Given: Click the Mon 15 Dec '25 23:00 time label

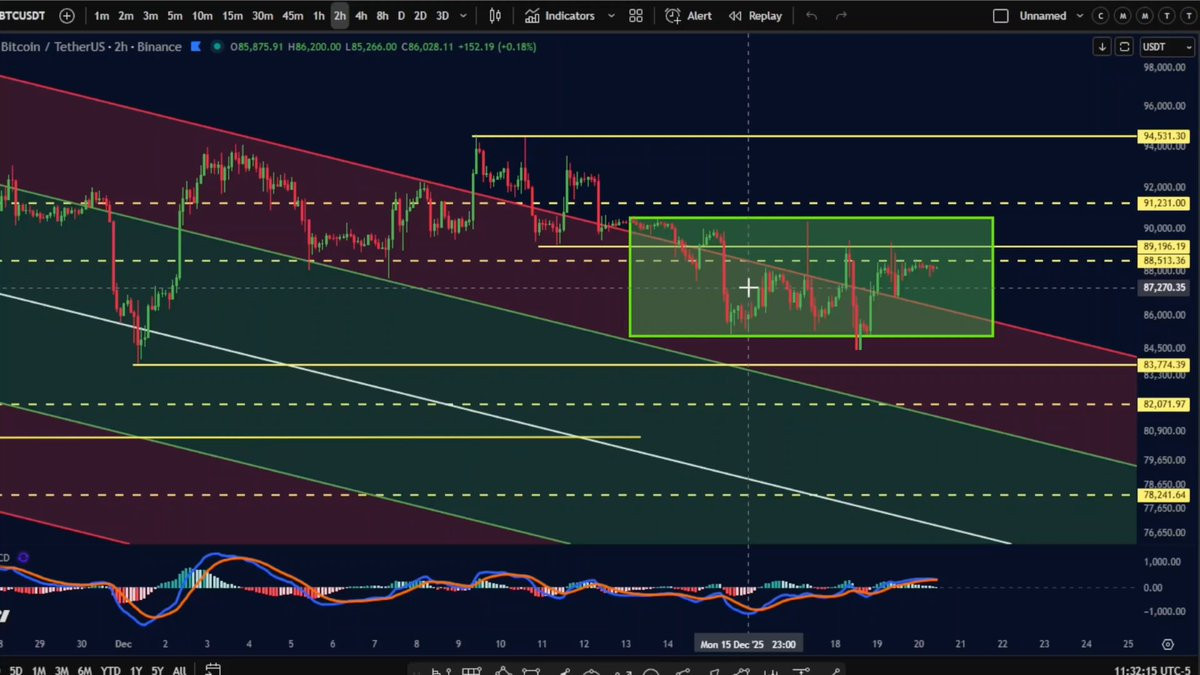Looking at the screenshot, I should (x=748, y=645).
